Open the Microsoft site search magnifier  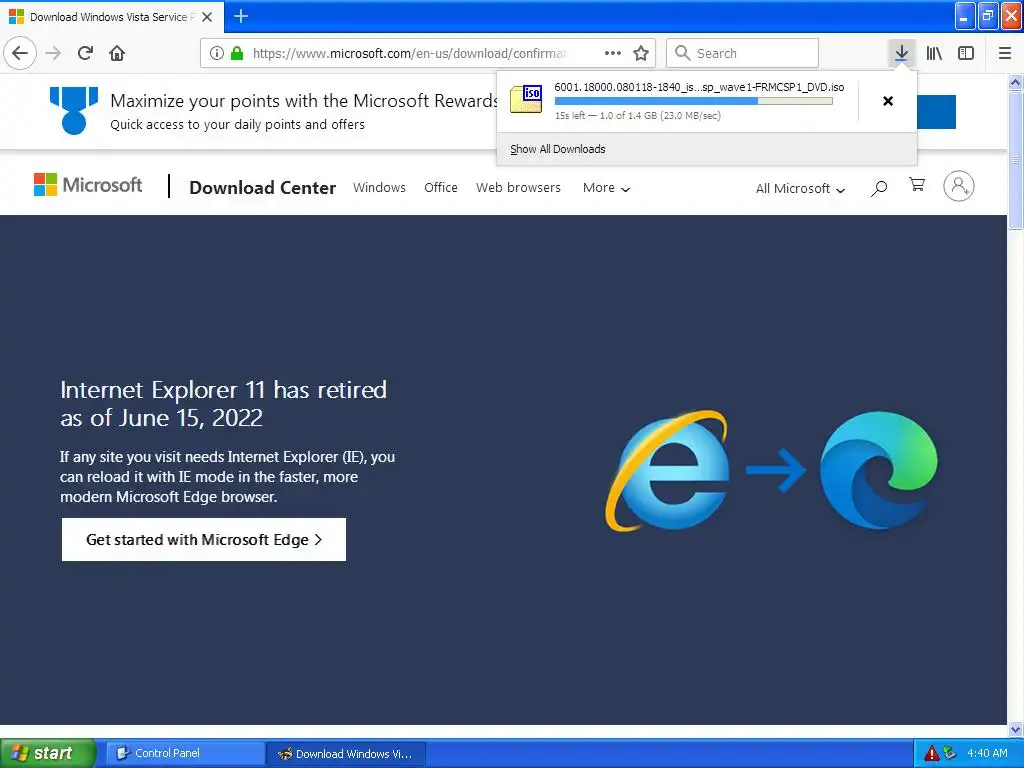click(879, 188)
